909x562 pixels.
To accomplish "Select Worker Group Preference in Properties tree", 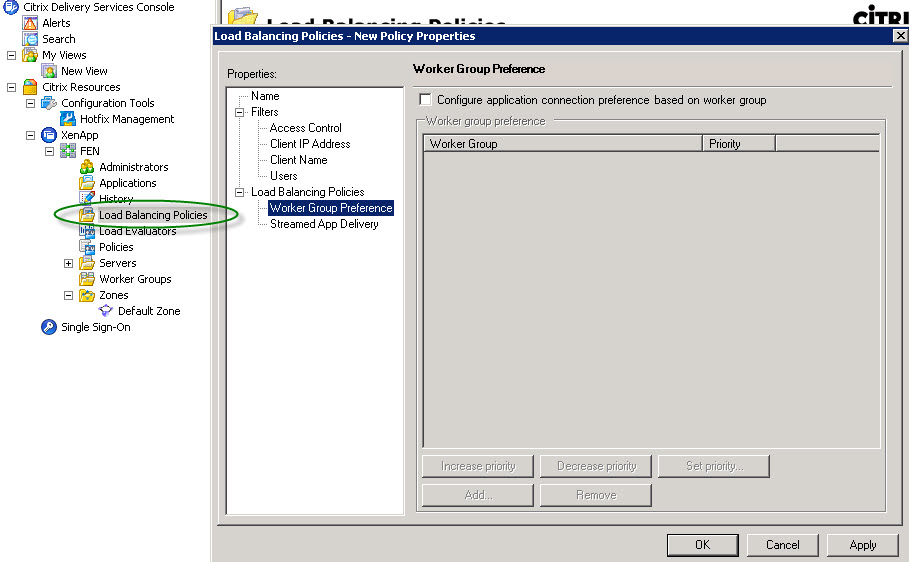I will tap(331, 208).
